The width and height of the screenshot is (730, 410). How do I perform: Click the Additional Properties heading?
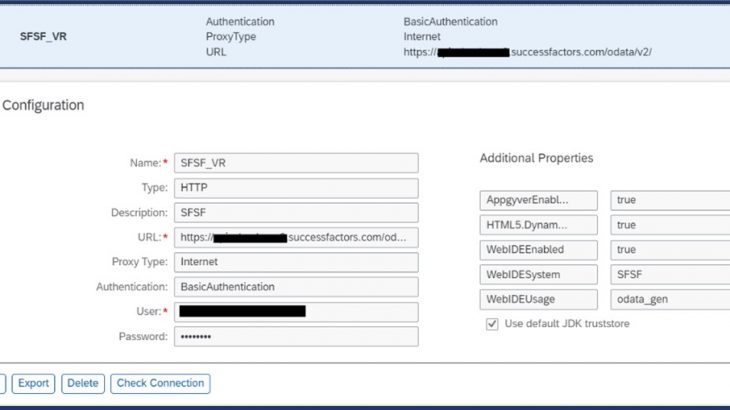click(536, 158)
